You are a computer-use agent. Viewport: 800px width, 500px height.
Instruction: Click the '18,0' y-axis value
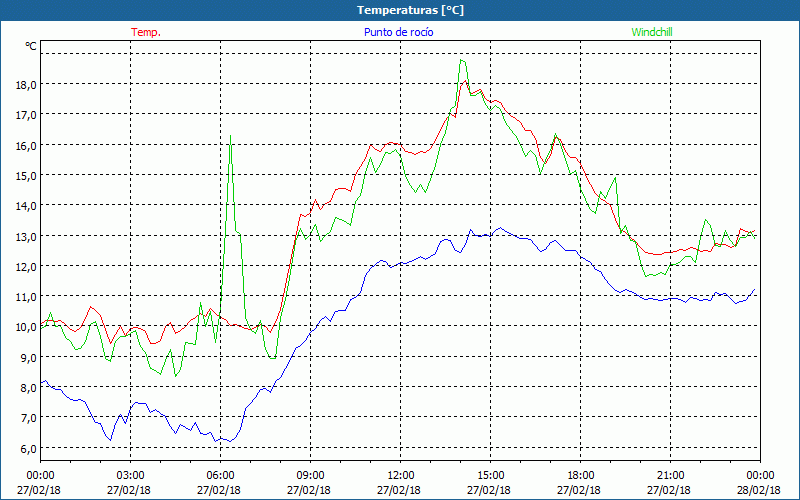(26, 85)
